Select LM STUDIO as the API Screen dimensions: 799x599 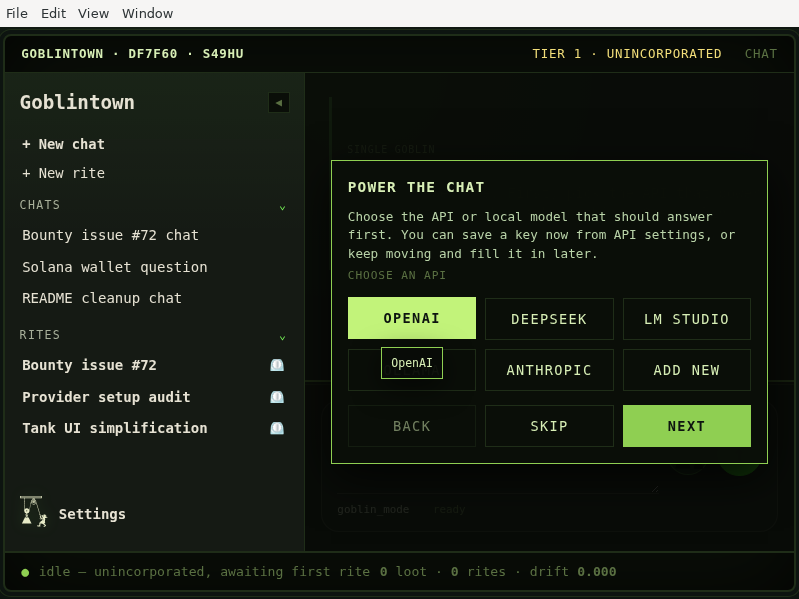pyautogui.click(x=686, y=319)
